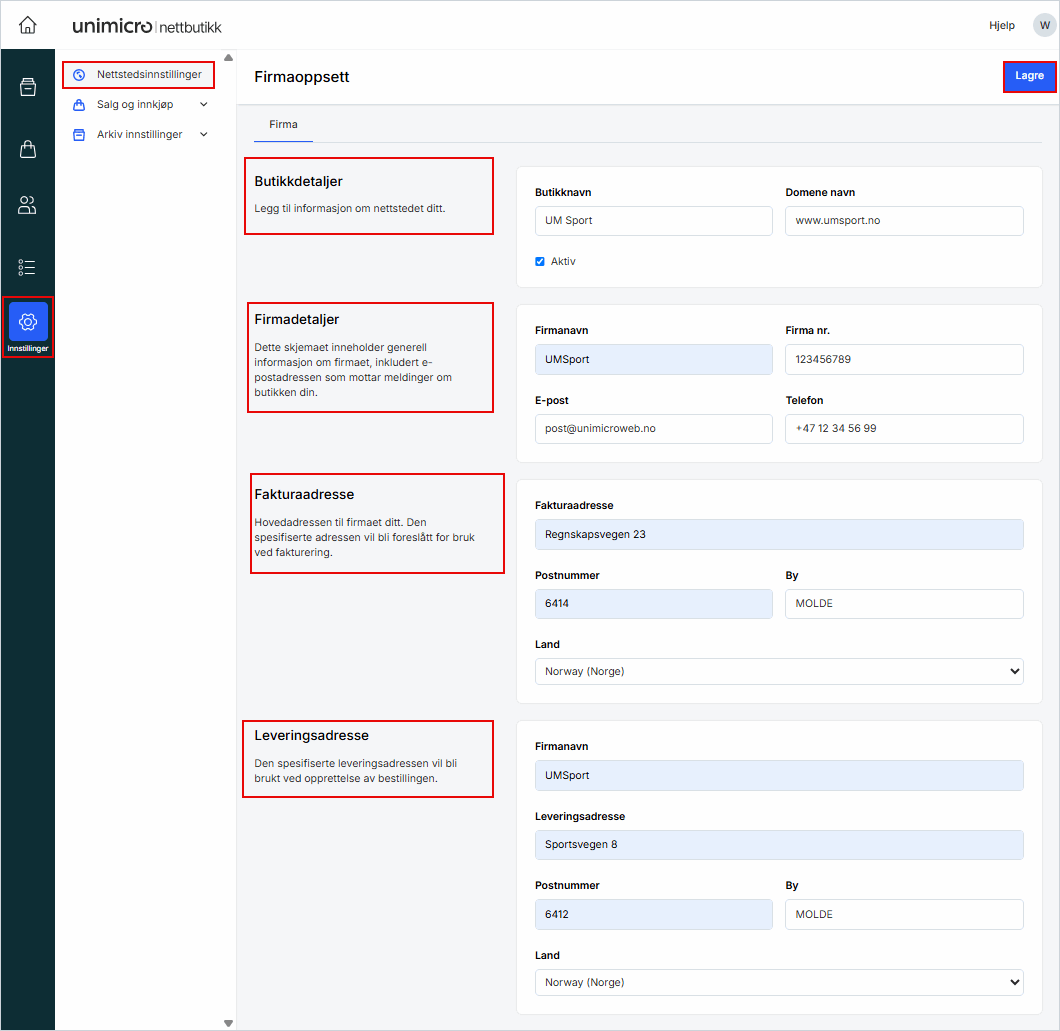Click the sidebar scroll down arrow
The image size is (1060, 1031).
pyautogui.click(x=228, y=1023)
